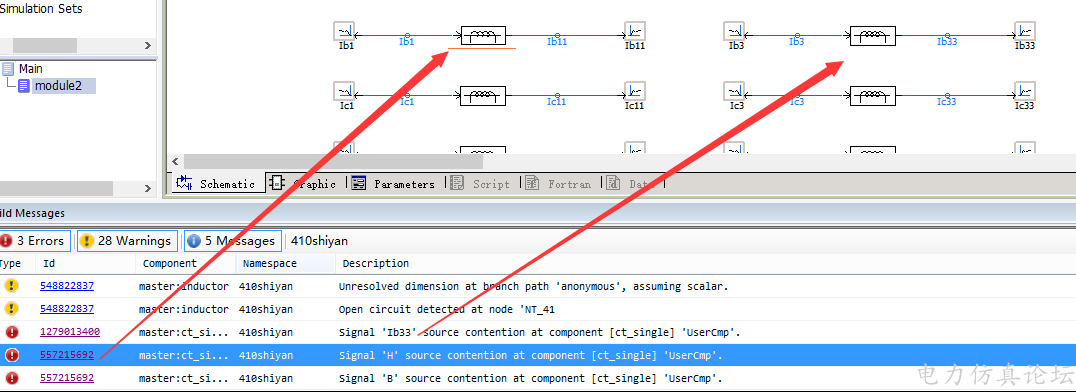This screenshot has height=392, width=1076.
Task: Click the Simulation Sets panel scroll-right arrow
Action: 148,45
